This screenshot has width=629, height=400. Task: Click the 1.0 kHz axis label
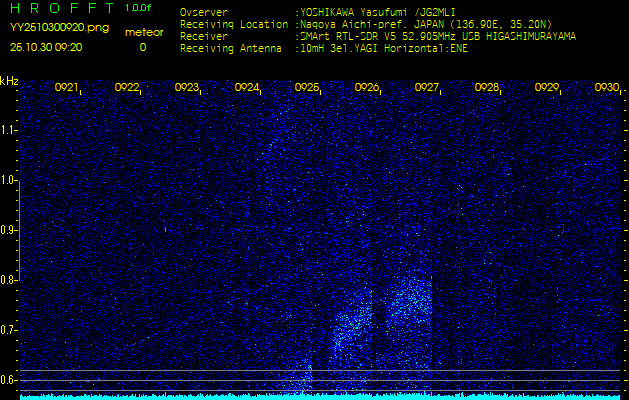[8, 180]
